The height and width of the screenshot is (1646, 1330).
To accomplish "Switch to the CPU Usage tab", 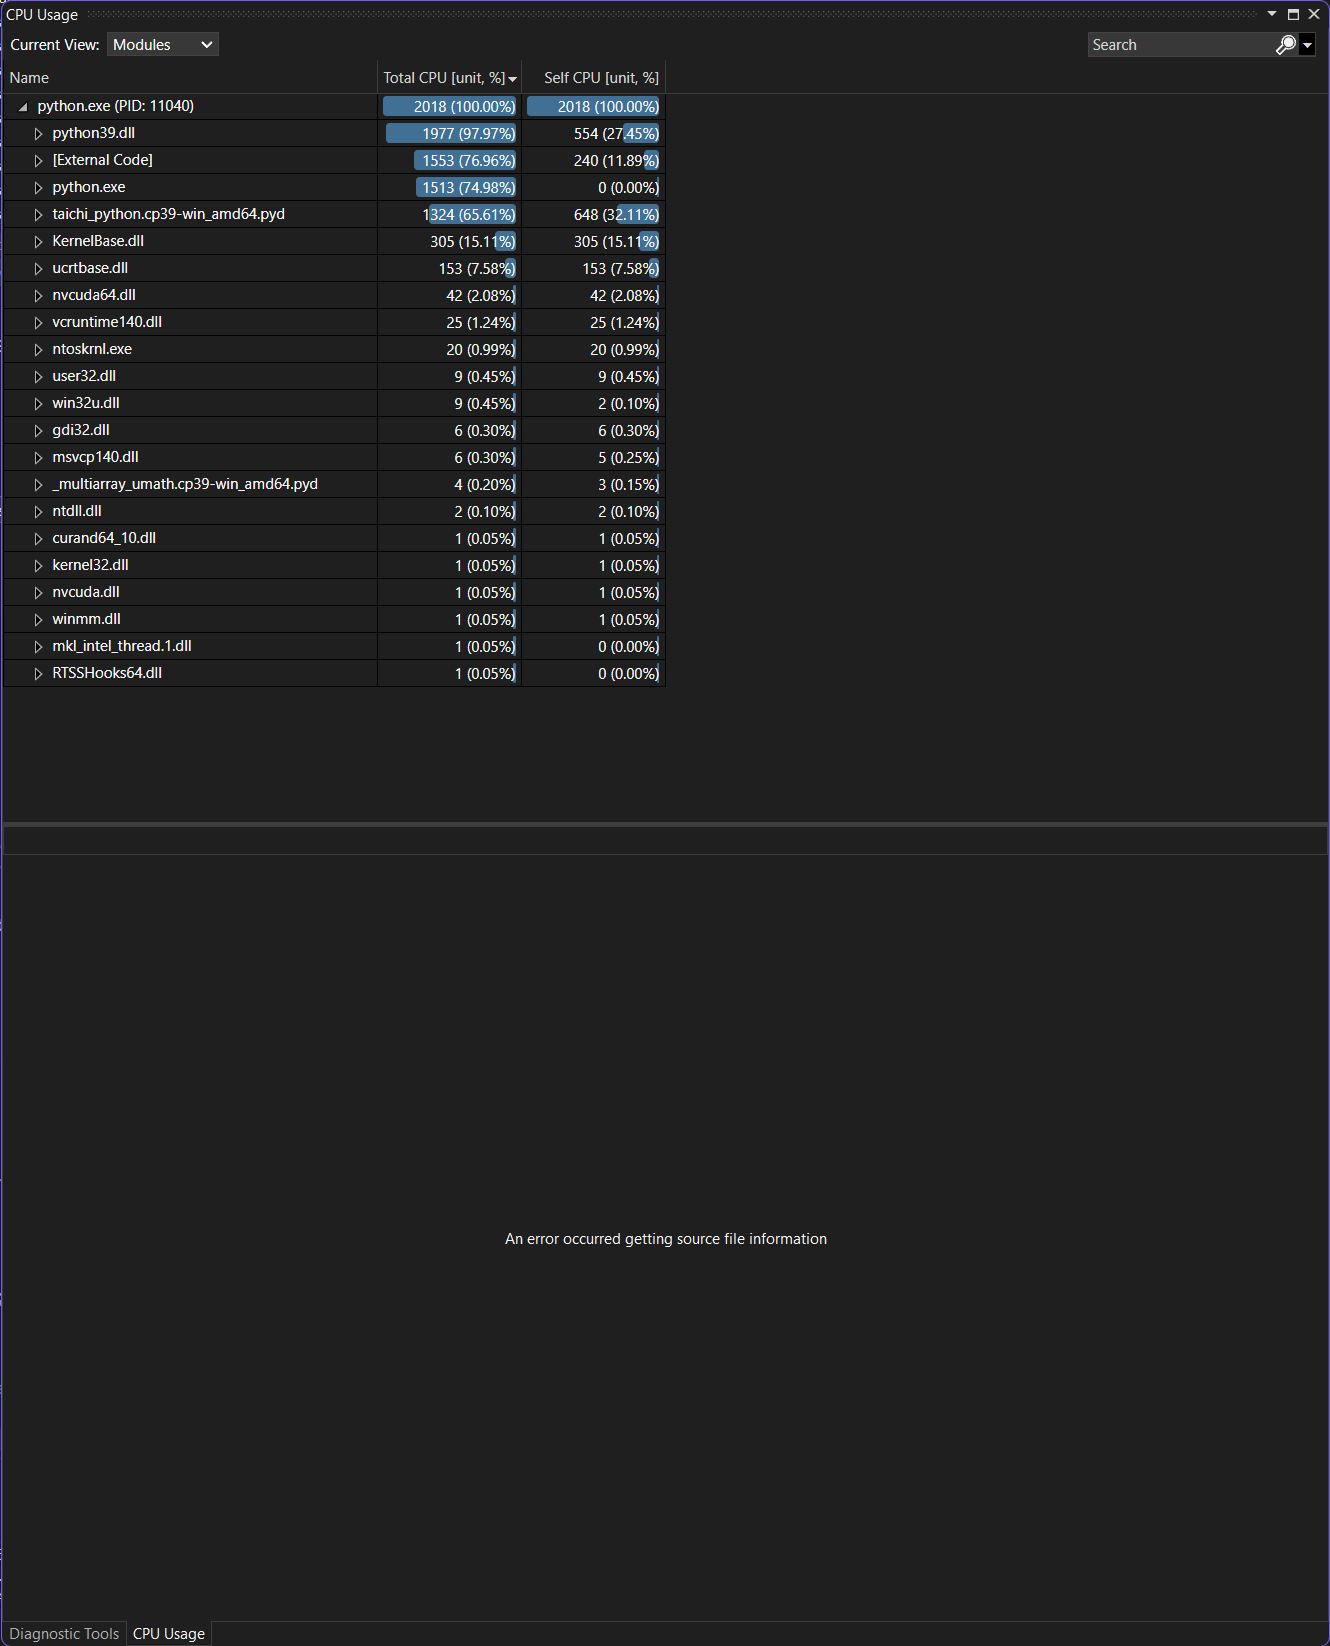I will click(x=169, y=1633).
